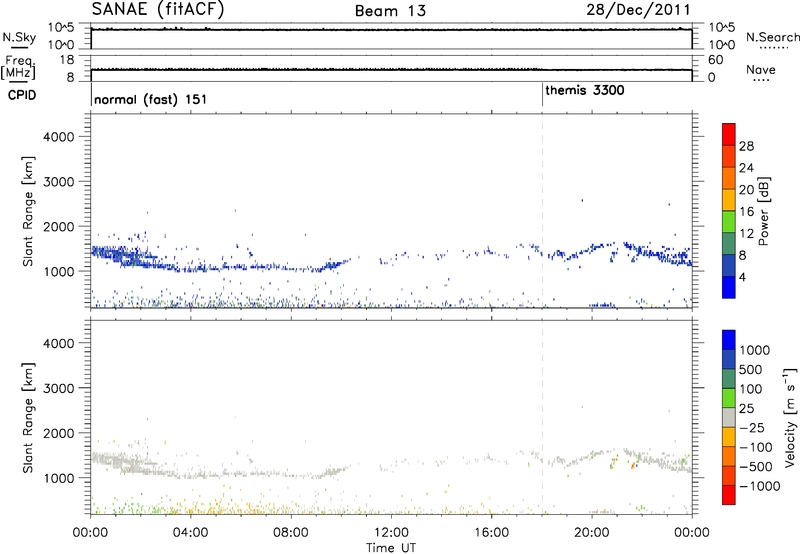The image size is (800, 554).
Task: Select the Freq. [MHz] axis label
Action: 19,68
